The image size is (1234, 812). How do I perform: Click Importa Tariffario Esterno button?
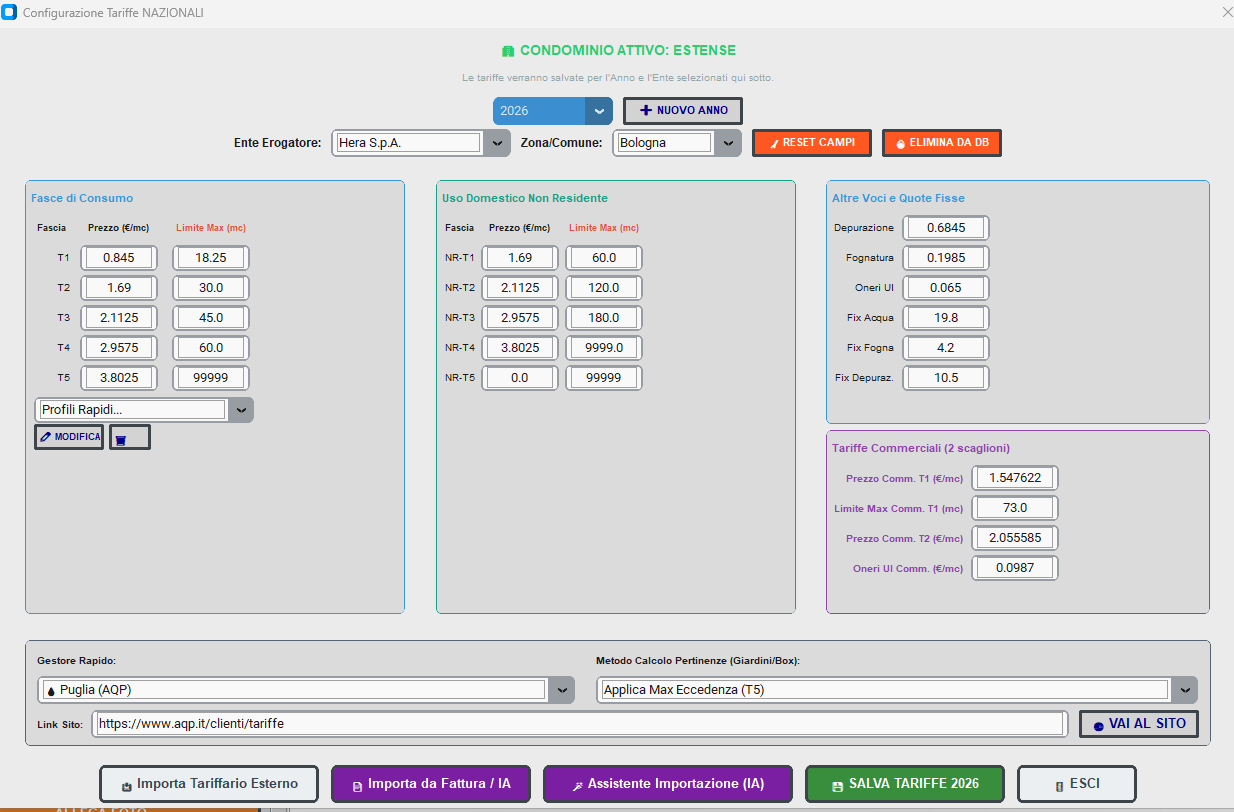point(209,784)
